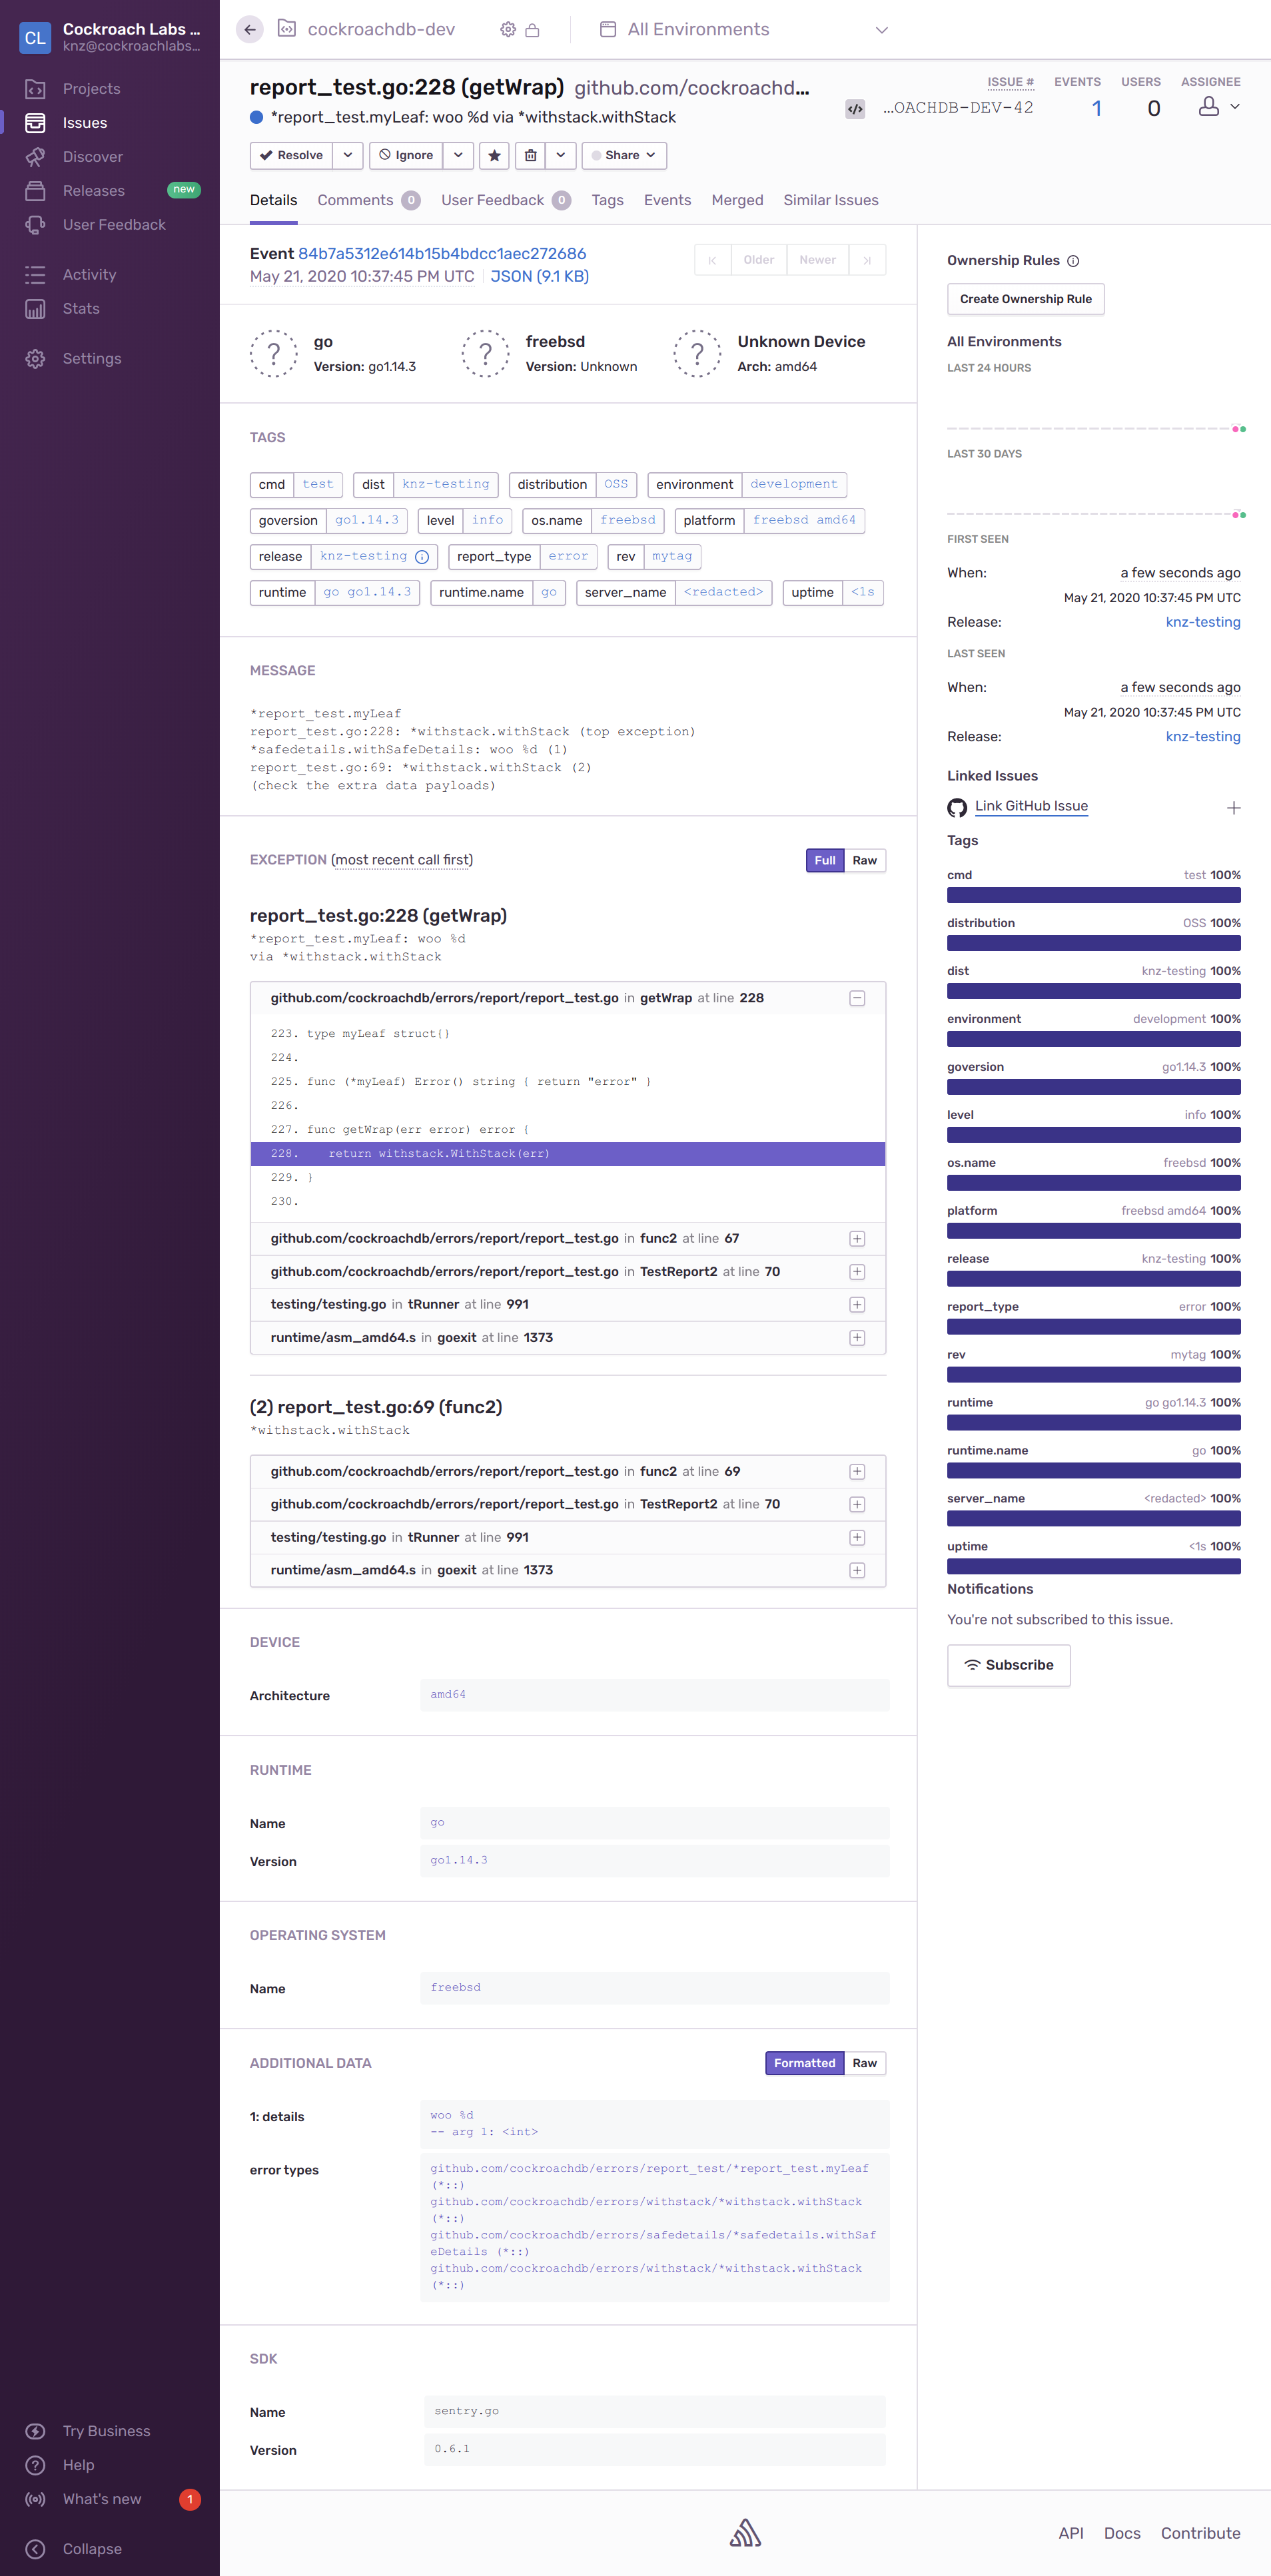Click cmd tag distribution bar
This screenshot has width=1271, height=2576.
coord(1093,895)
